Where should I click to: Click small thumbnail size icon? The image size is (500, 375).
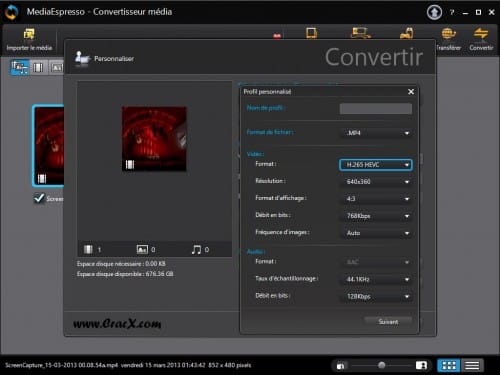pos(340,366)
